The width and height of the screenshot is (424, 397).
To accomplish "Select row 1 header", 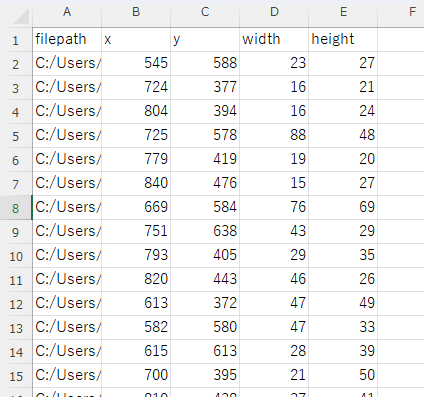I will point(16,40).
